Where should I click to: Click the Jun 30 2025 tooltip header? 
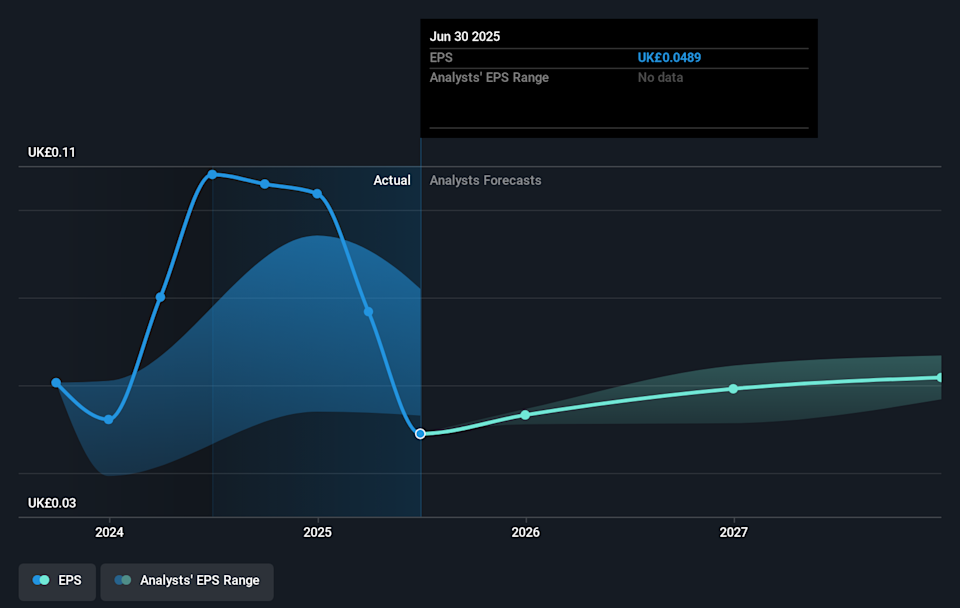[465, 36]
